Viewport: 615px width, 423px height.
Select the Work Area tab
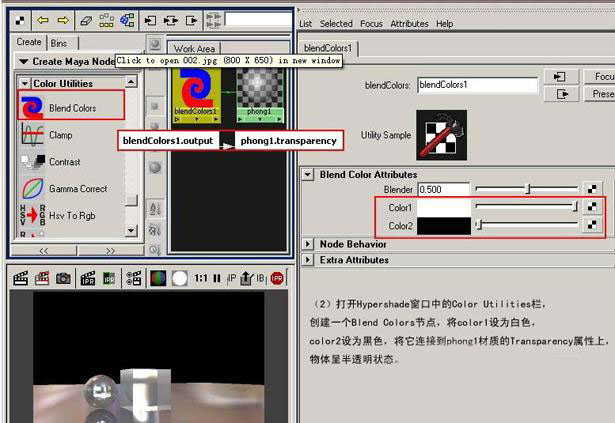point(195,49)
